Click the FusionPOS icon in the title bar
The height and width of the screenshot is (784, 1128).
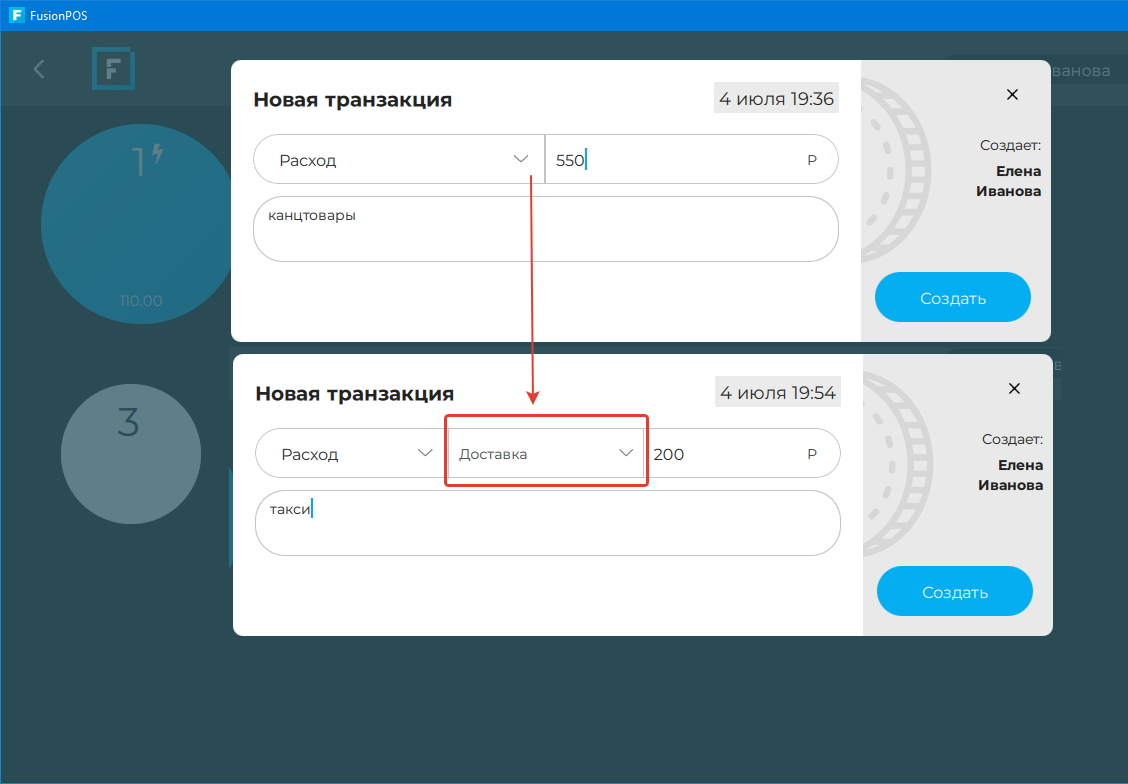16,15
